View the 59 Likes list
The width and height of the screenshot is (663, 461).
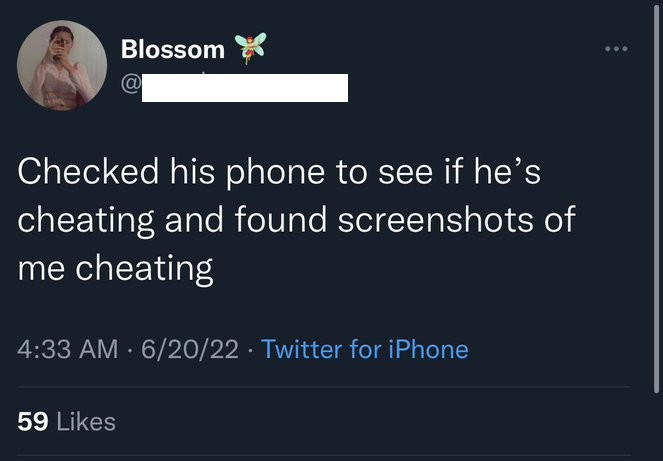click(67, 421)
